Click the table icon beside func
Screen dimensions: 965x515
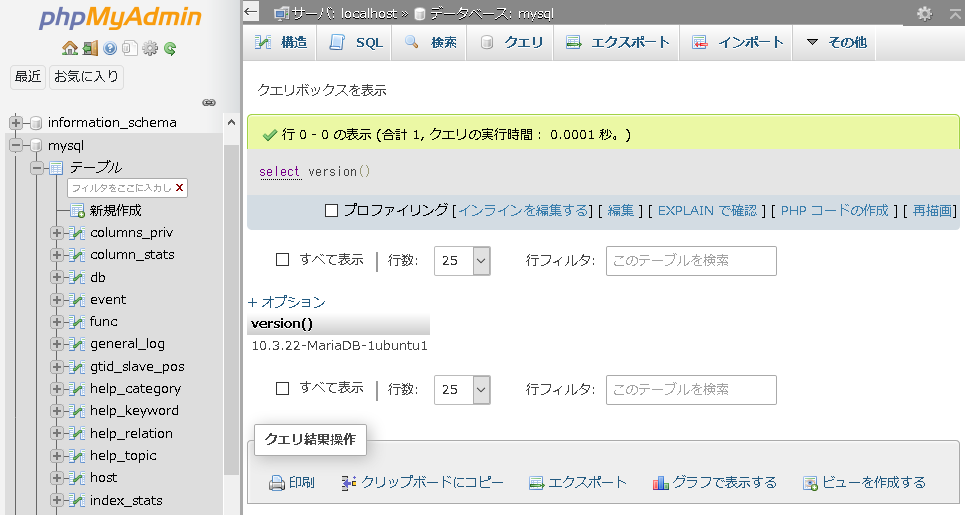point(78,322)
